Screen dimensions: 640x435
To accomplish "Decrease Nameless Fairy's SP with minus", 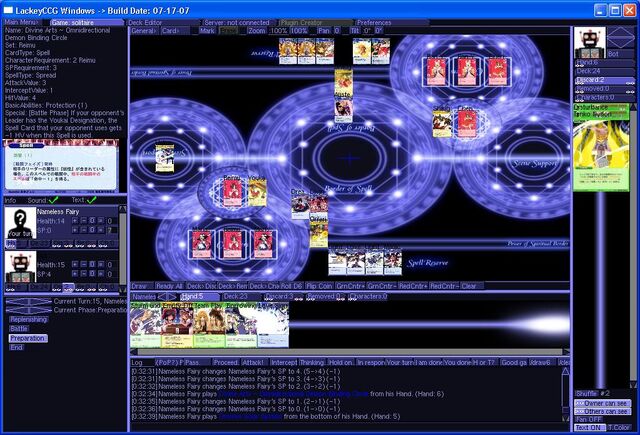I will pos(84,230).
